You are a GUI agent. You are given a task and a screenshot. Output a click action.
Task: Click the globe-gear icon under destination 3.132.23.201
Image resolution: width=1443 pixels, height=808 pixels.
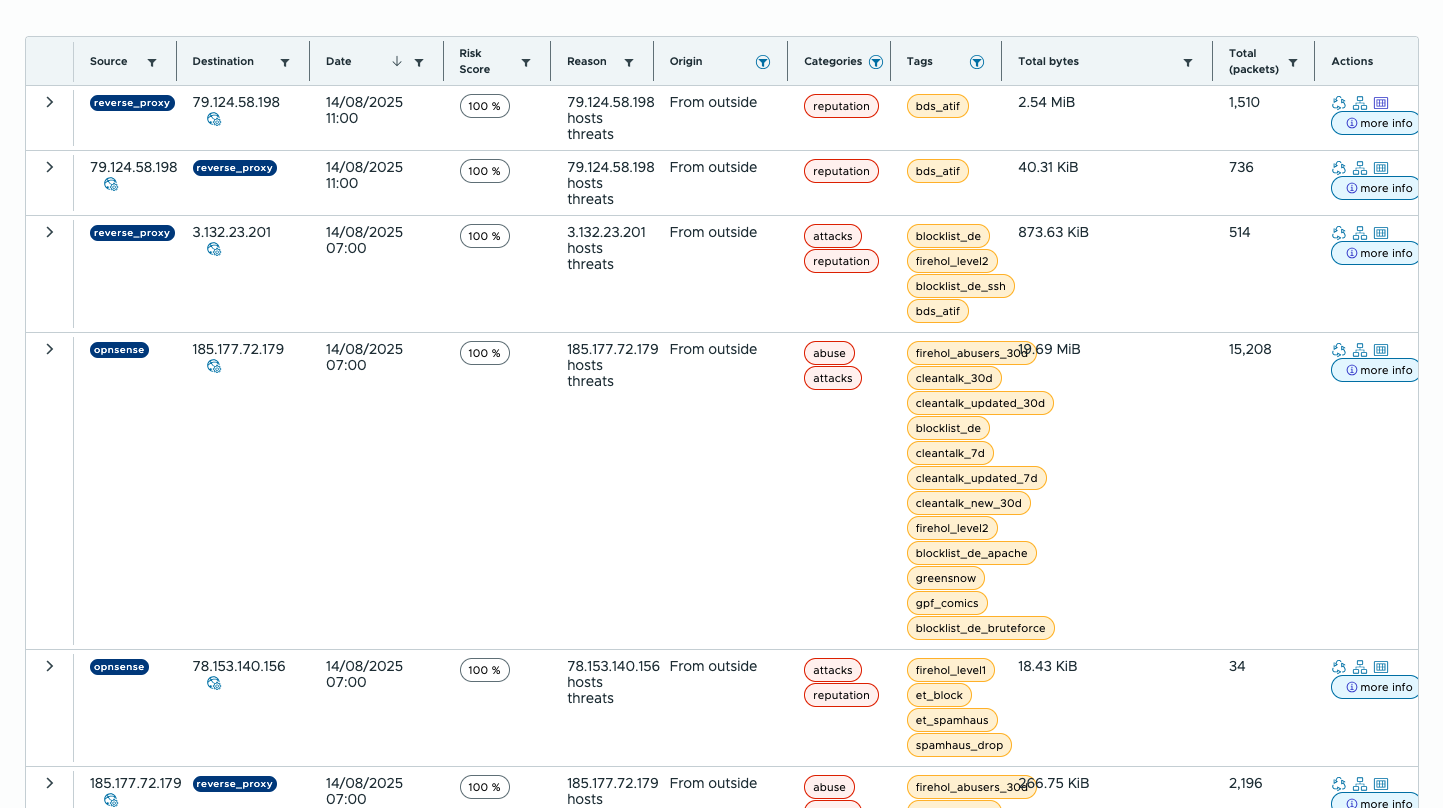click(214, 249)
